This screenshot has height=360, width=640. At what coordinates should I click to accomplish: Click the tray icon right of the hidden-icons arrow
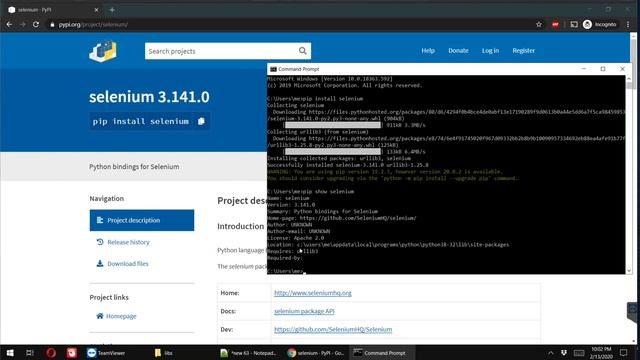tap(564, 353)
